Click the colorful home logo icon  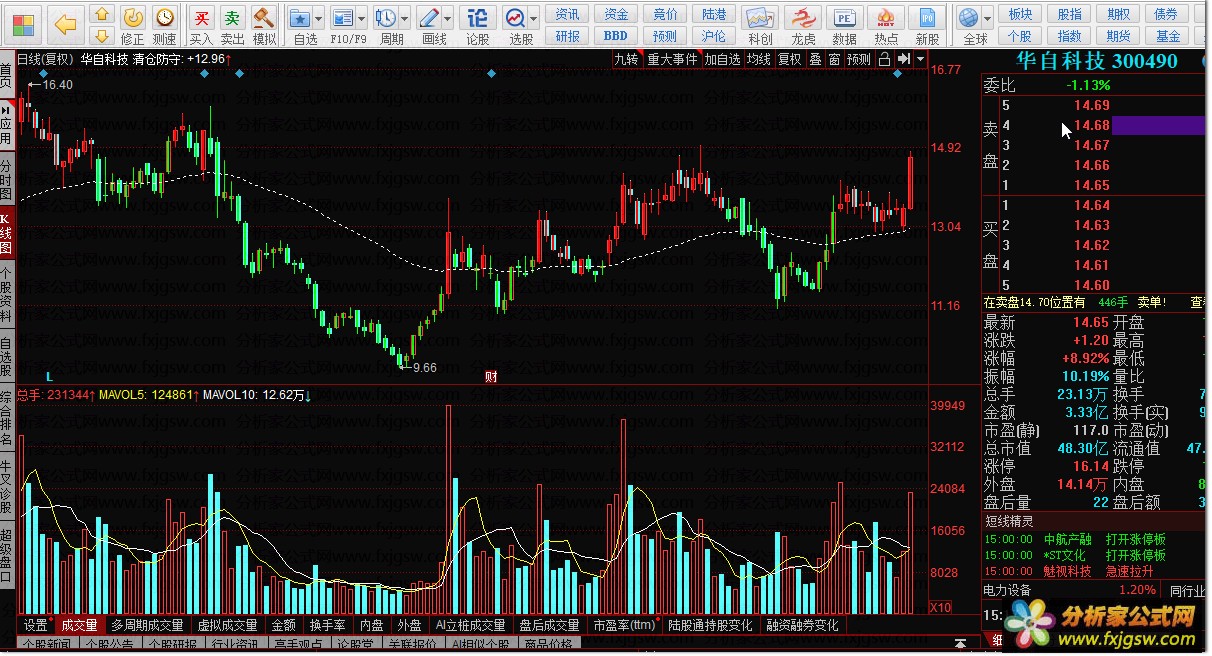pos(22,23)
